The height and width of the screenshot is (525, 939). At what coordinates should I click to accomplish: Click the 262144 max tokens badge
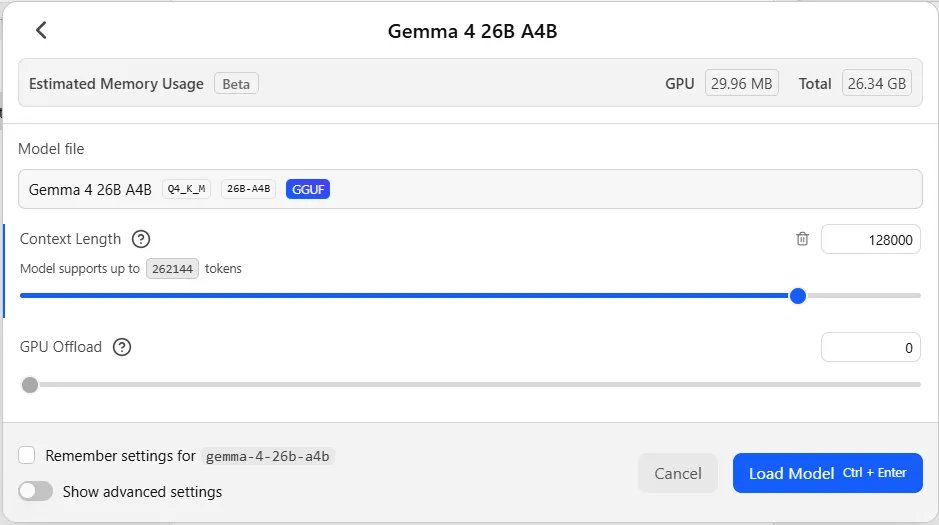[x=172, y=269]
